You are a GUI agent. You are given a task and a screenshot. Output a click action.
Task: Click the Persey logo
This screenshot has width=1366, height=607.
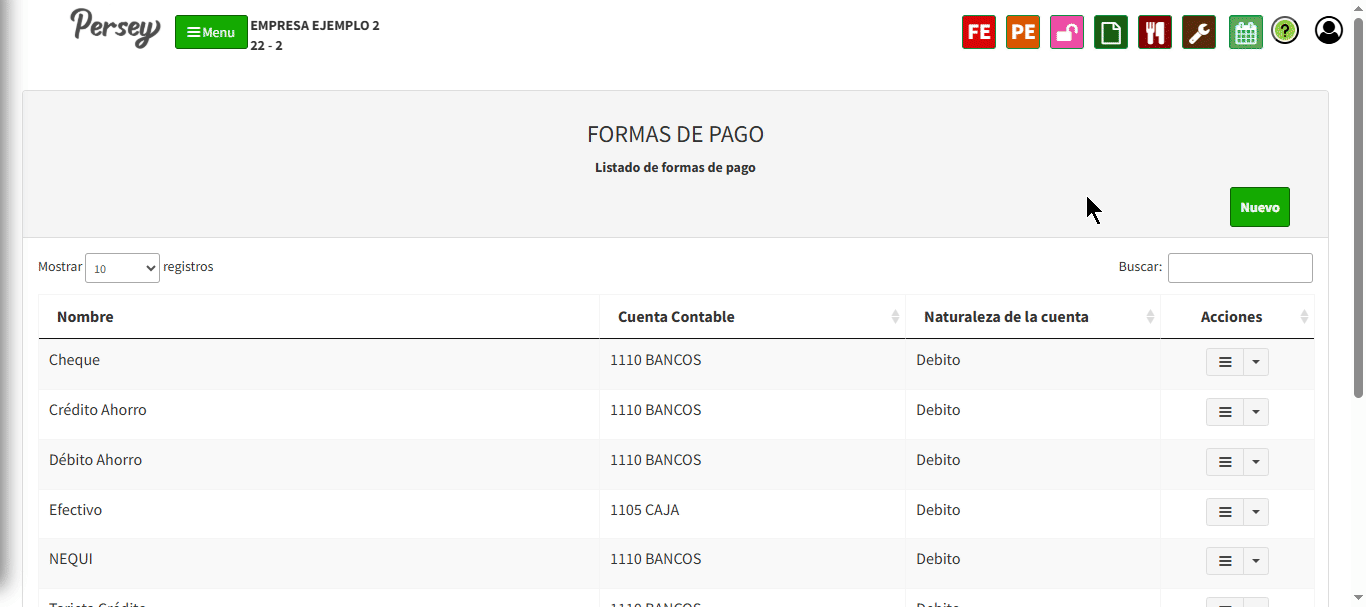115,27
